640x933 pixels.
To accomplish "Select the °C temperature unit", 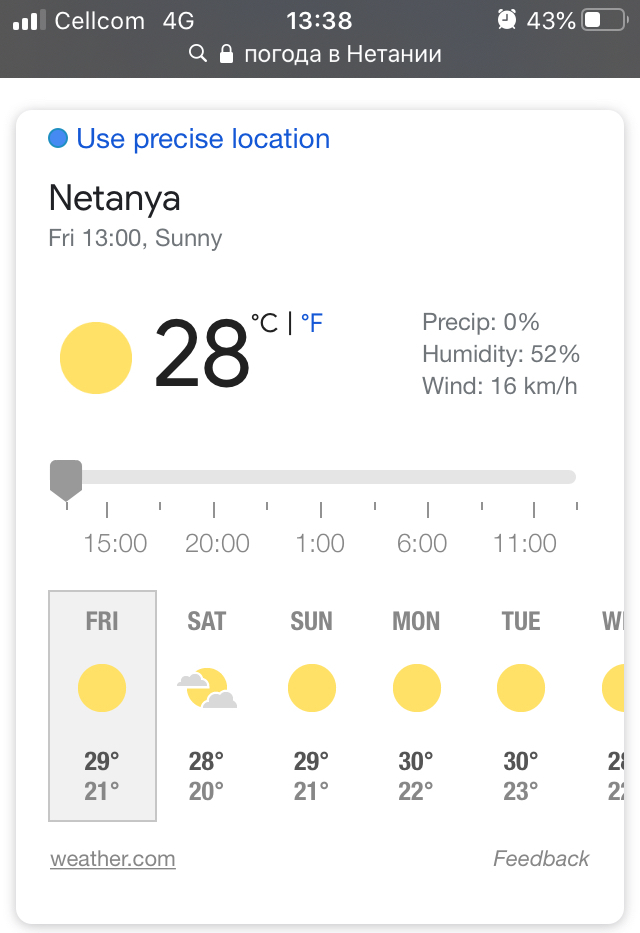I will tap(264, 323).
